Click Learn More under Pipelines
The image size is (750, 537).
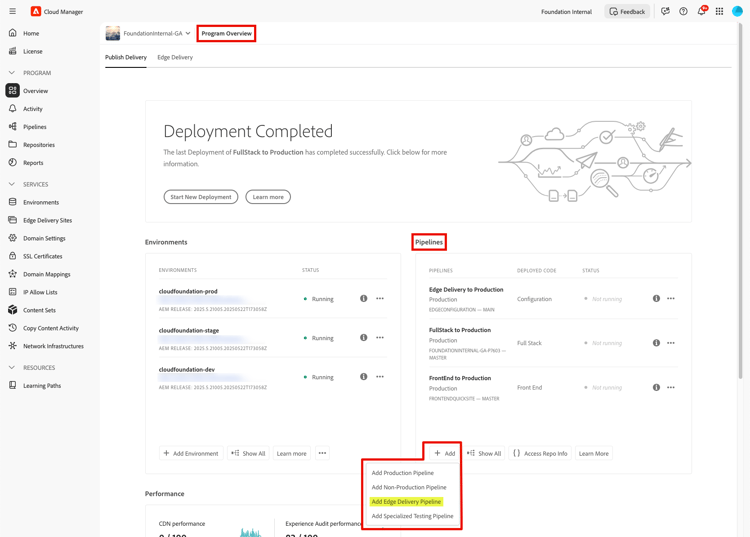[594, 453]
